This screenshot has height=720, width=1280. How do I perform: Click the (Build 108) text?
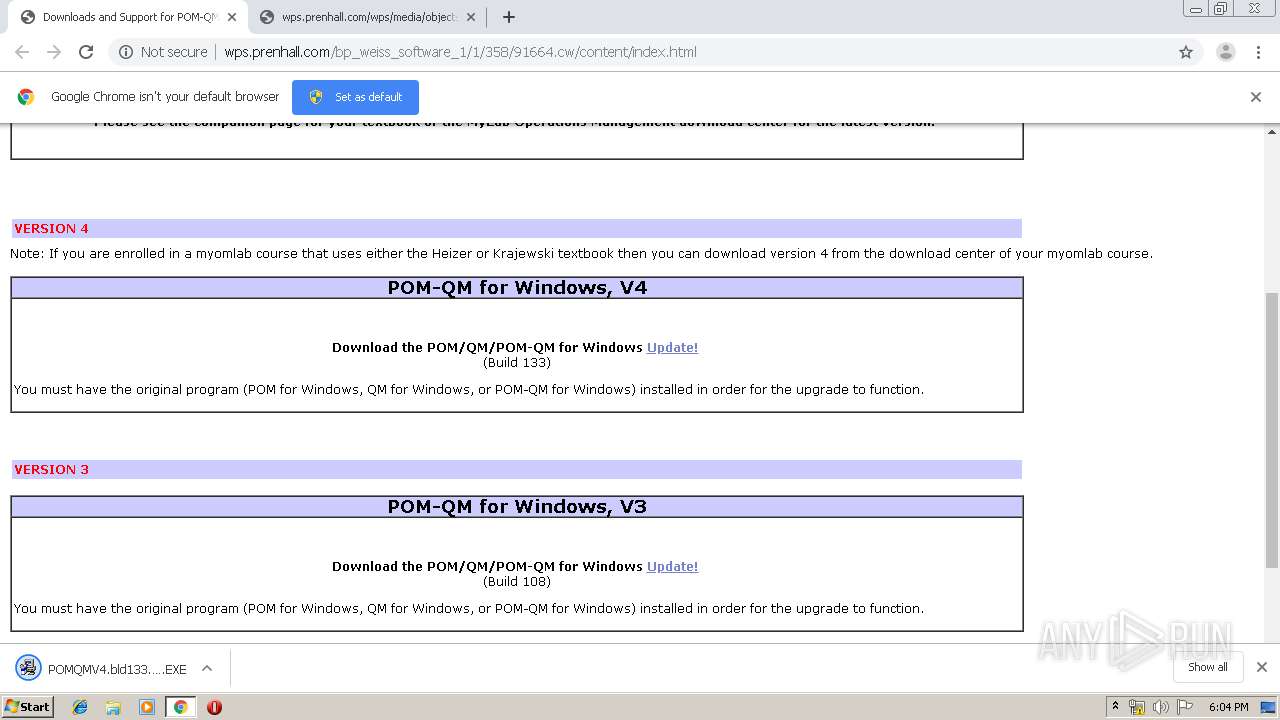click(517, 581)
